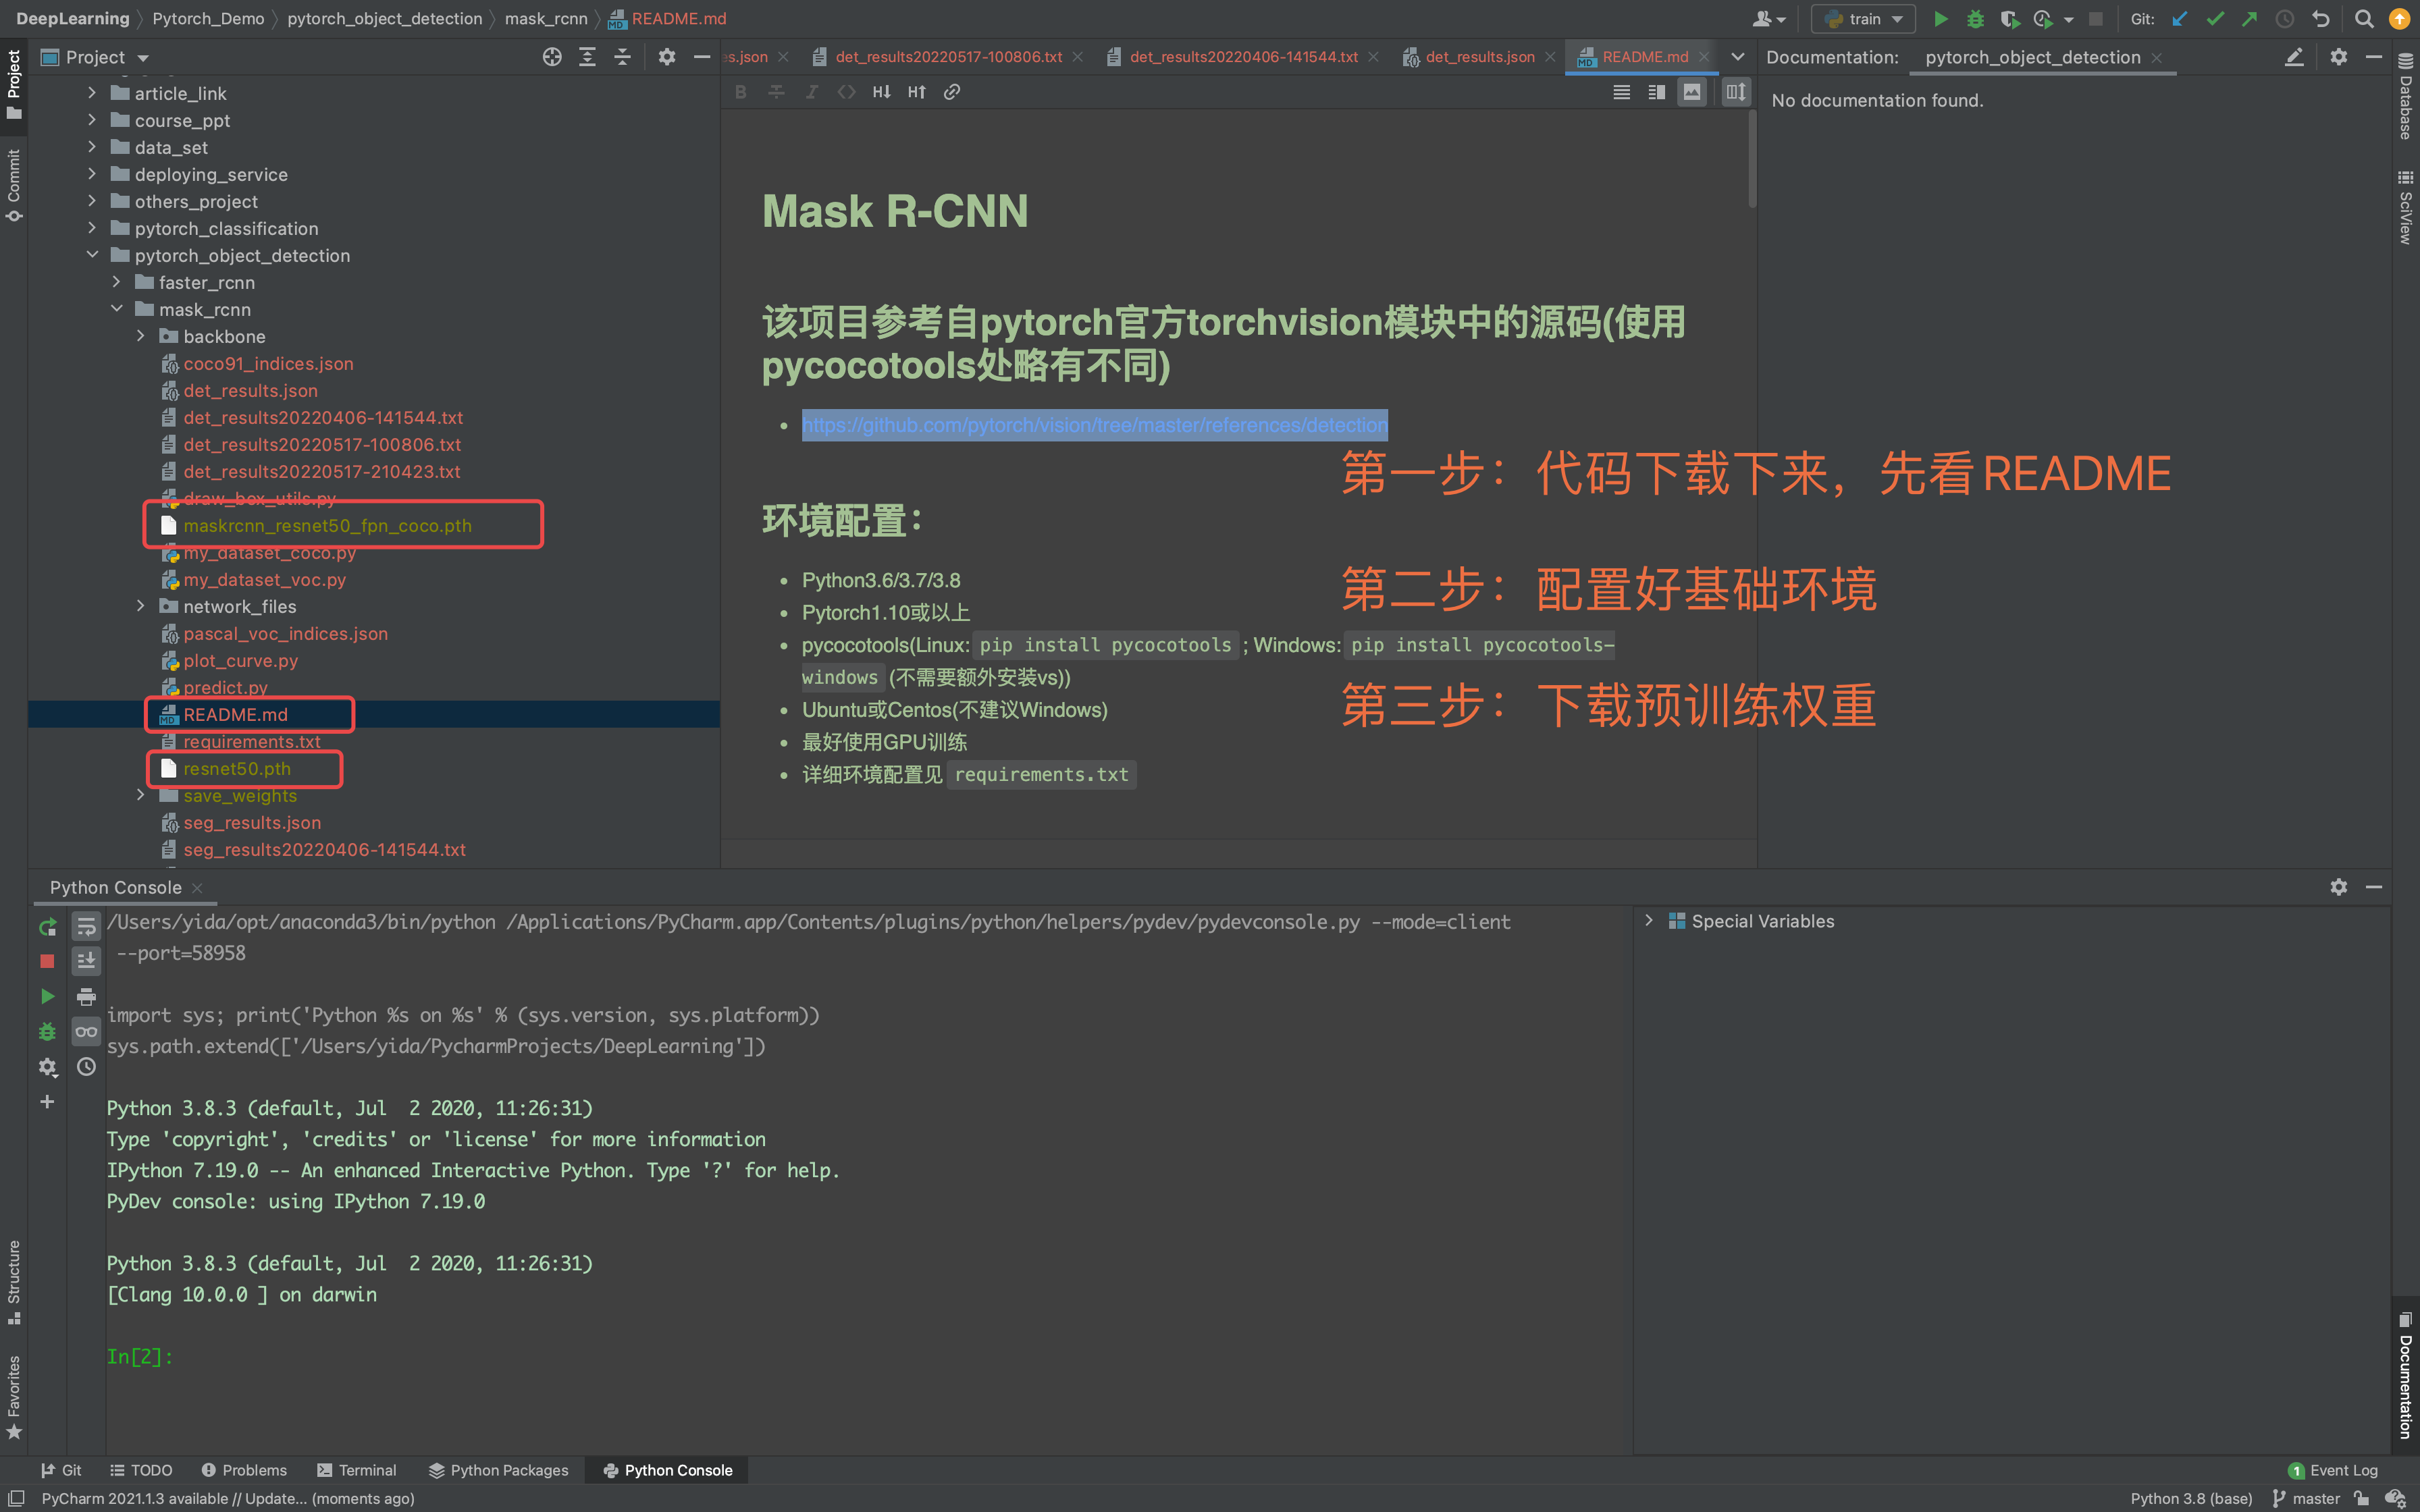
Task: Run the 'train' configuration with the green play icon
Action: click(x=1942, y=18)
